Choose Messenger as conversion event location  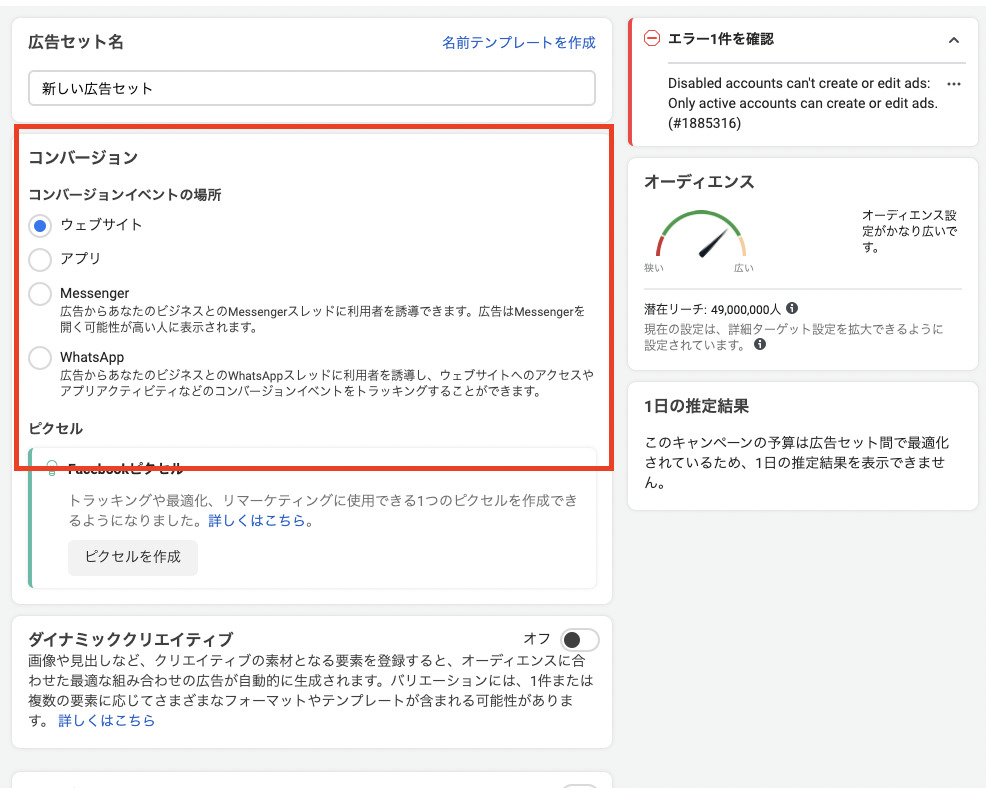(38, 292)
